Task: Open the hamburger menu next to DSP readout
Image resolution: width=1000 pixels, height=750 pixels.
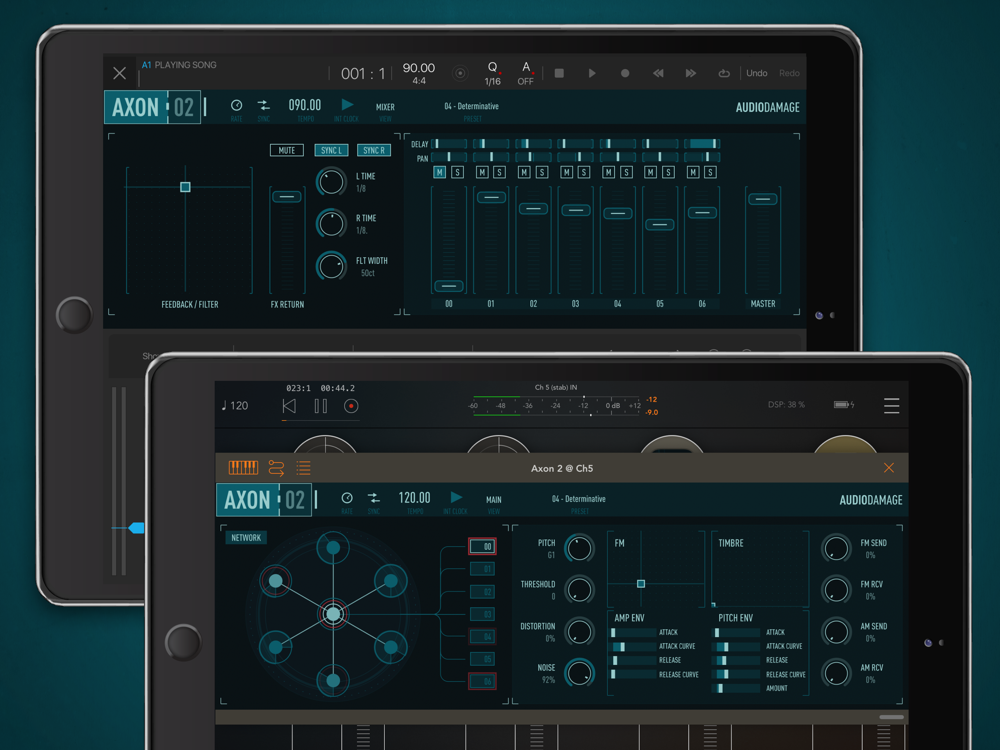Action: [892, 406]
